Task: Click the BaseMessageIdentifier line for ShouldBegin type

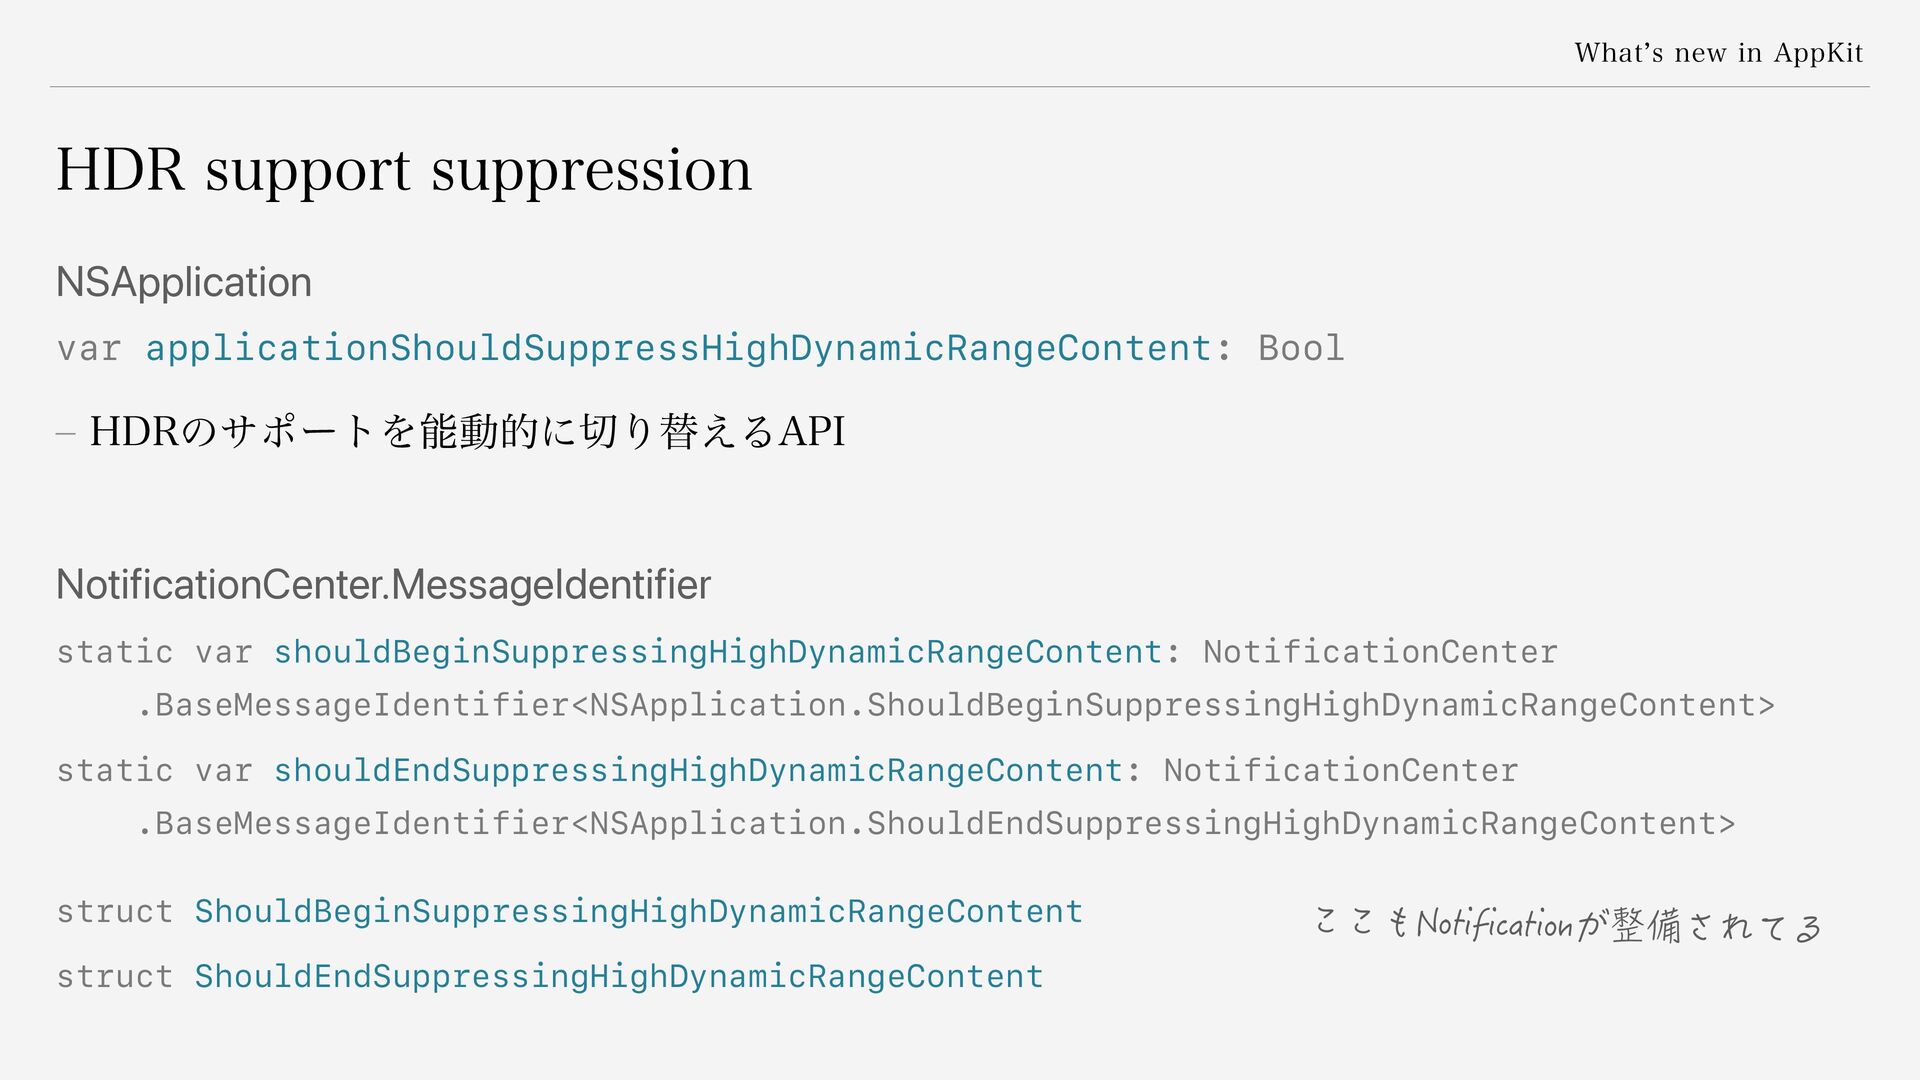Action: (955, 705)
